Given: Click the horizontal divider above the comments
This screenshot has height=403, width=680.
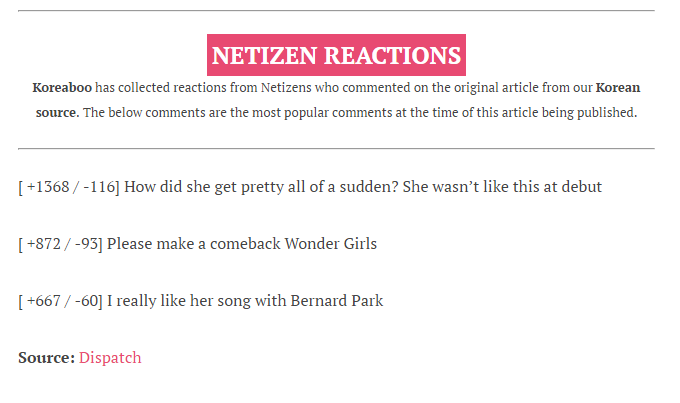Looking at the screenshot, I should coord(336,149).
